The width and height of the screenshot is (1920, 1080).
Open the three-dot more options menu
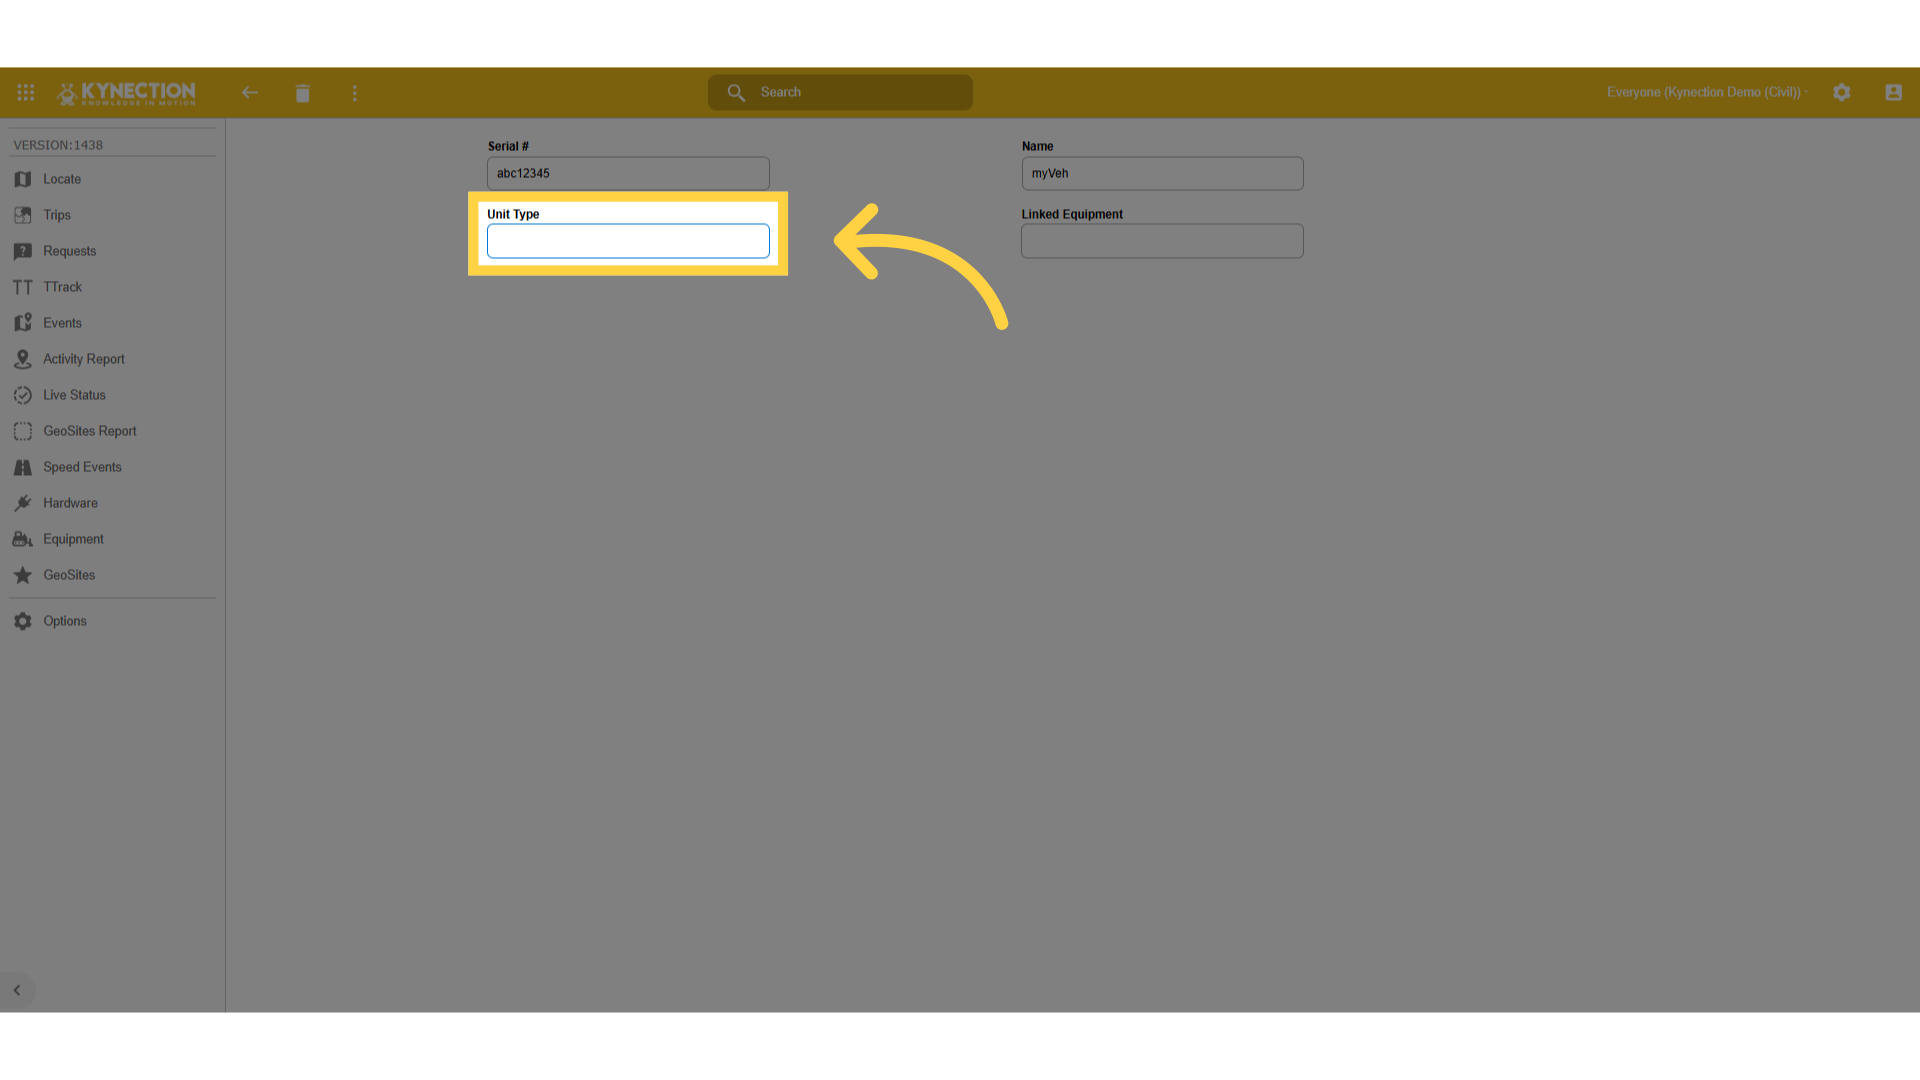(355, 93)
